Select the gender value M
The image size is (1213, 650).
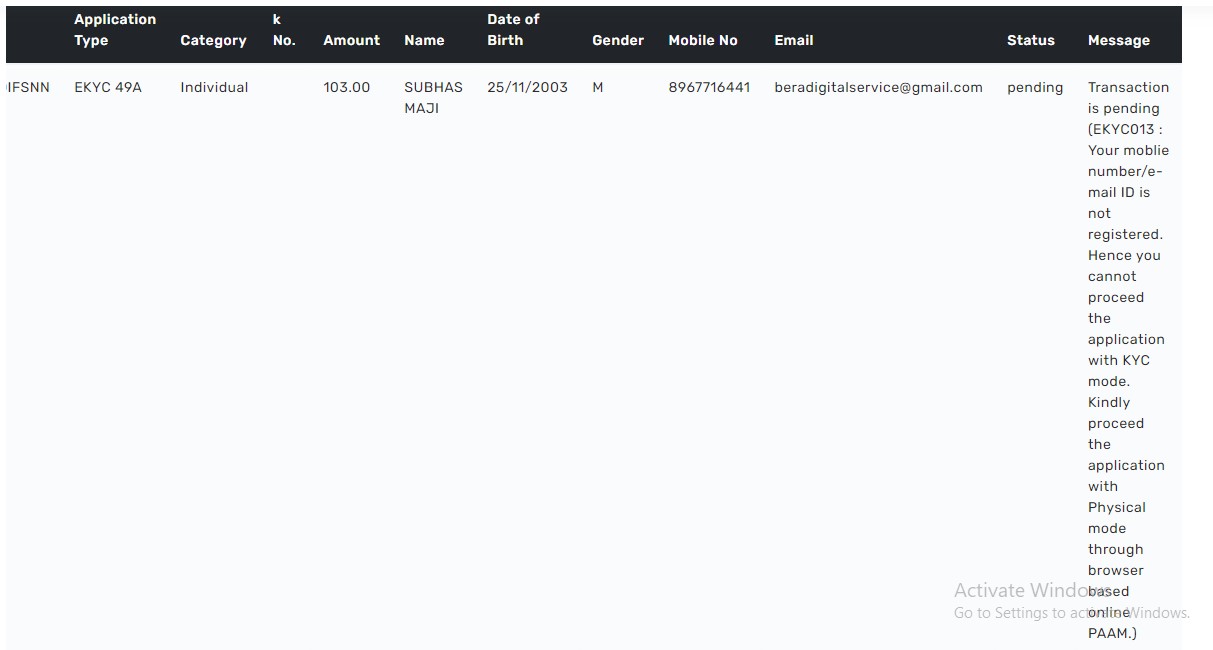pos(598,87)
